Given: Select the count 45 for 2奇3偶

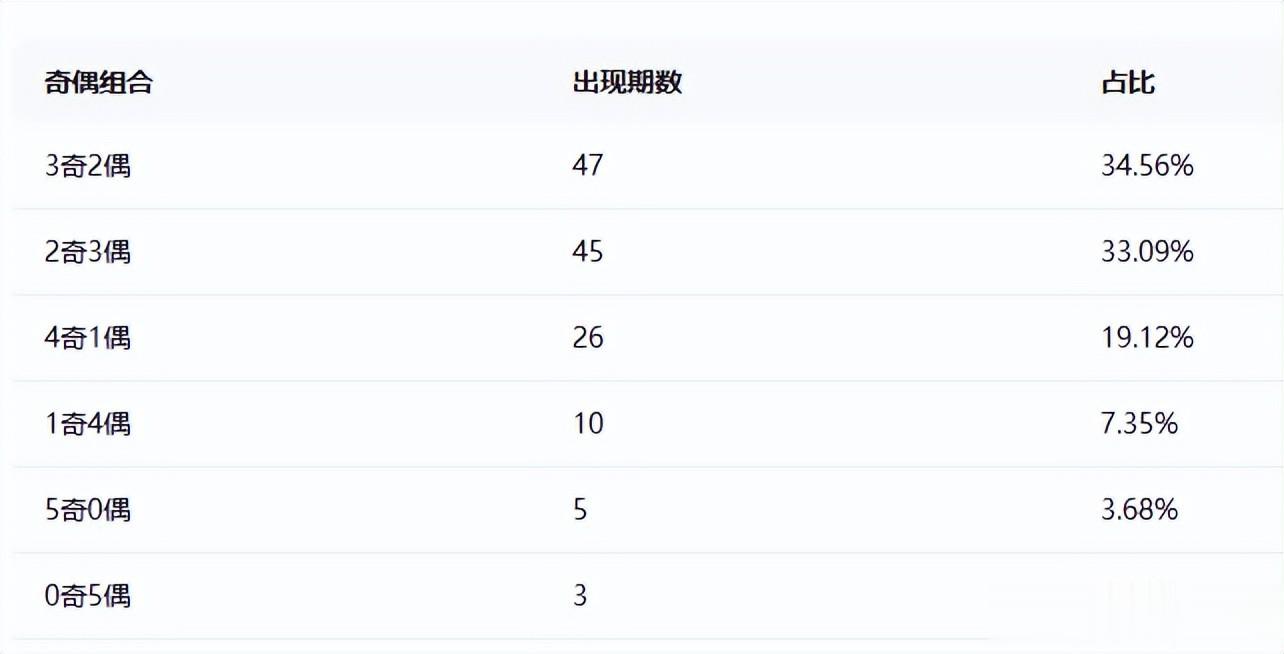Looking at the screenshot, I should (x=588, y=252).
